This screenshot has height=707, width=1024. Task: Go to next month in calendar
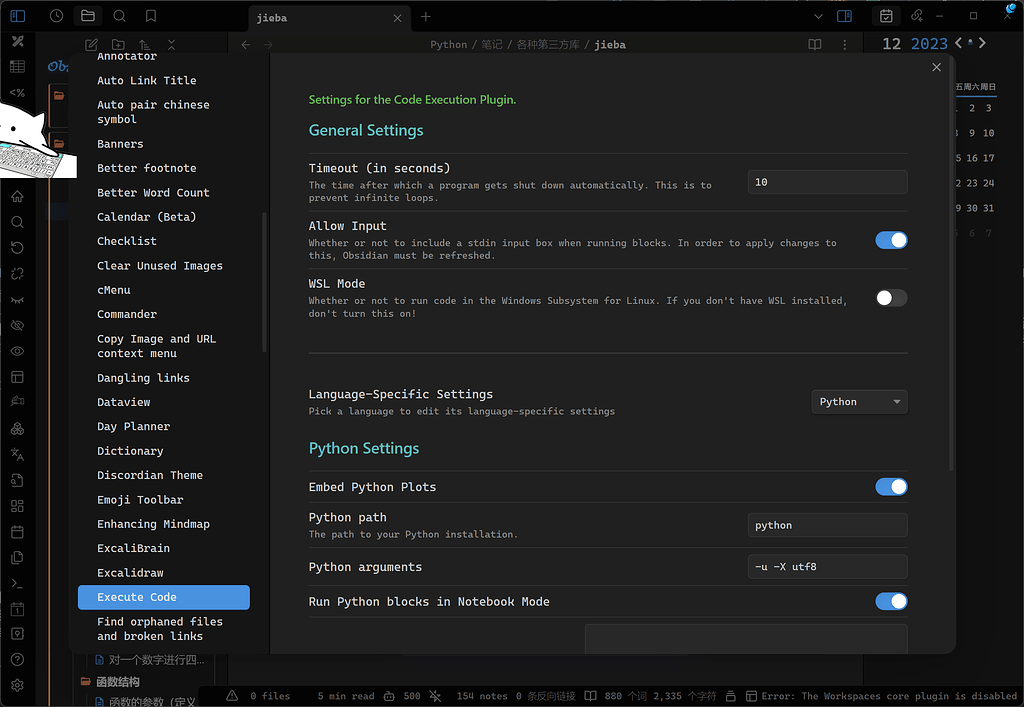coord(983,43)
